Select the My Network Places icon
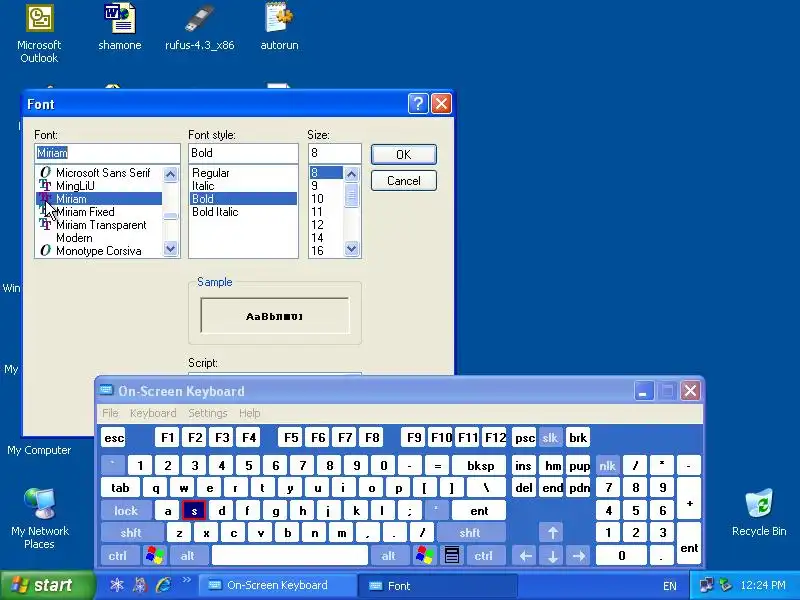The width and height of the screenshot is (800, 600). (40, 518)
